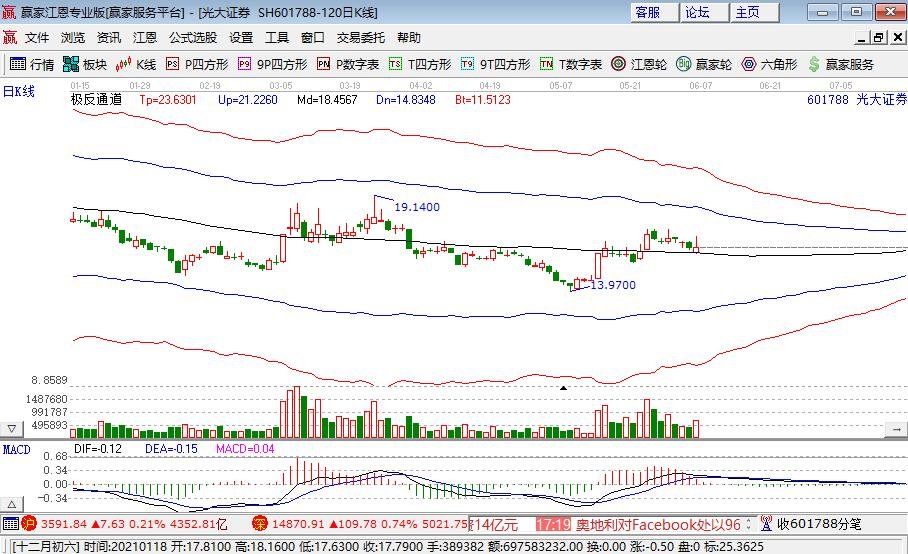Open the 公式选股 menu

click(x=193, y=38)
